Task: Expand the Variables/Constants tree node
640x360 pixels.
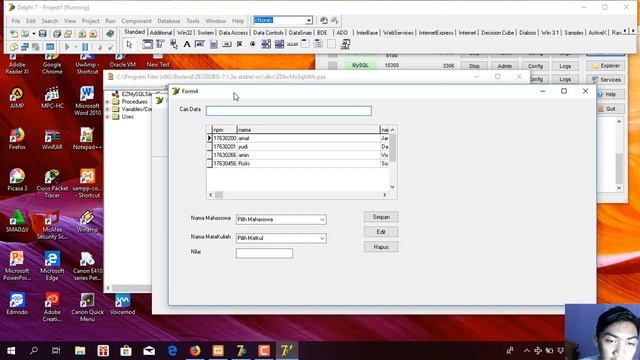Action: (x=108, y=109)
